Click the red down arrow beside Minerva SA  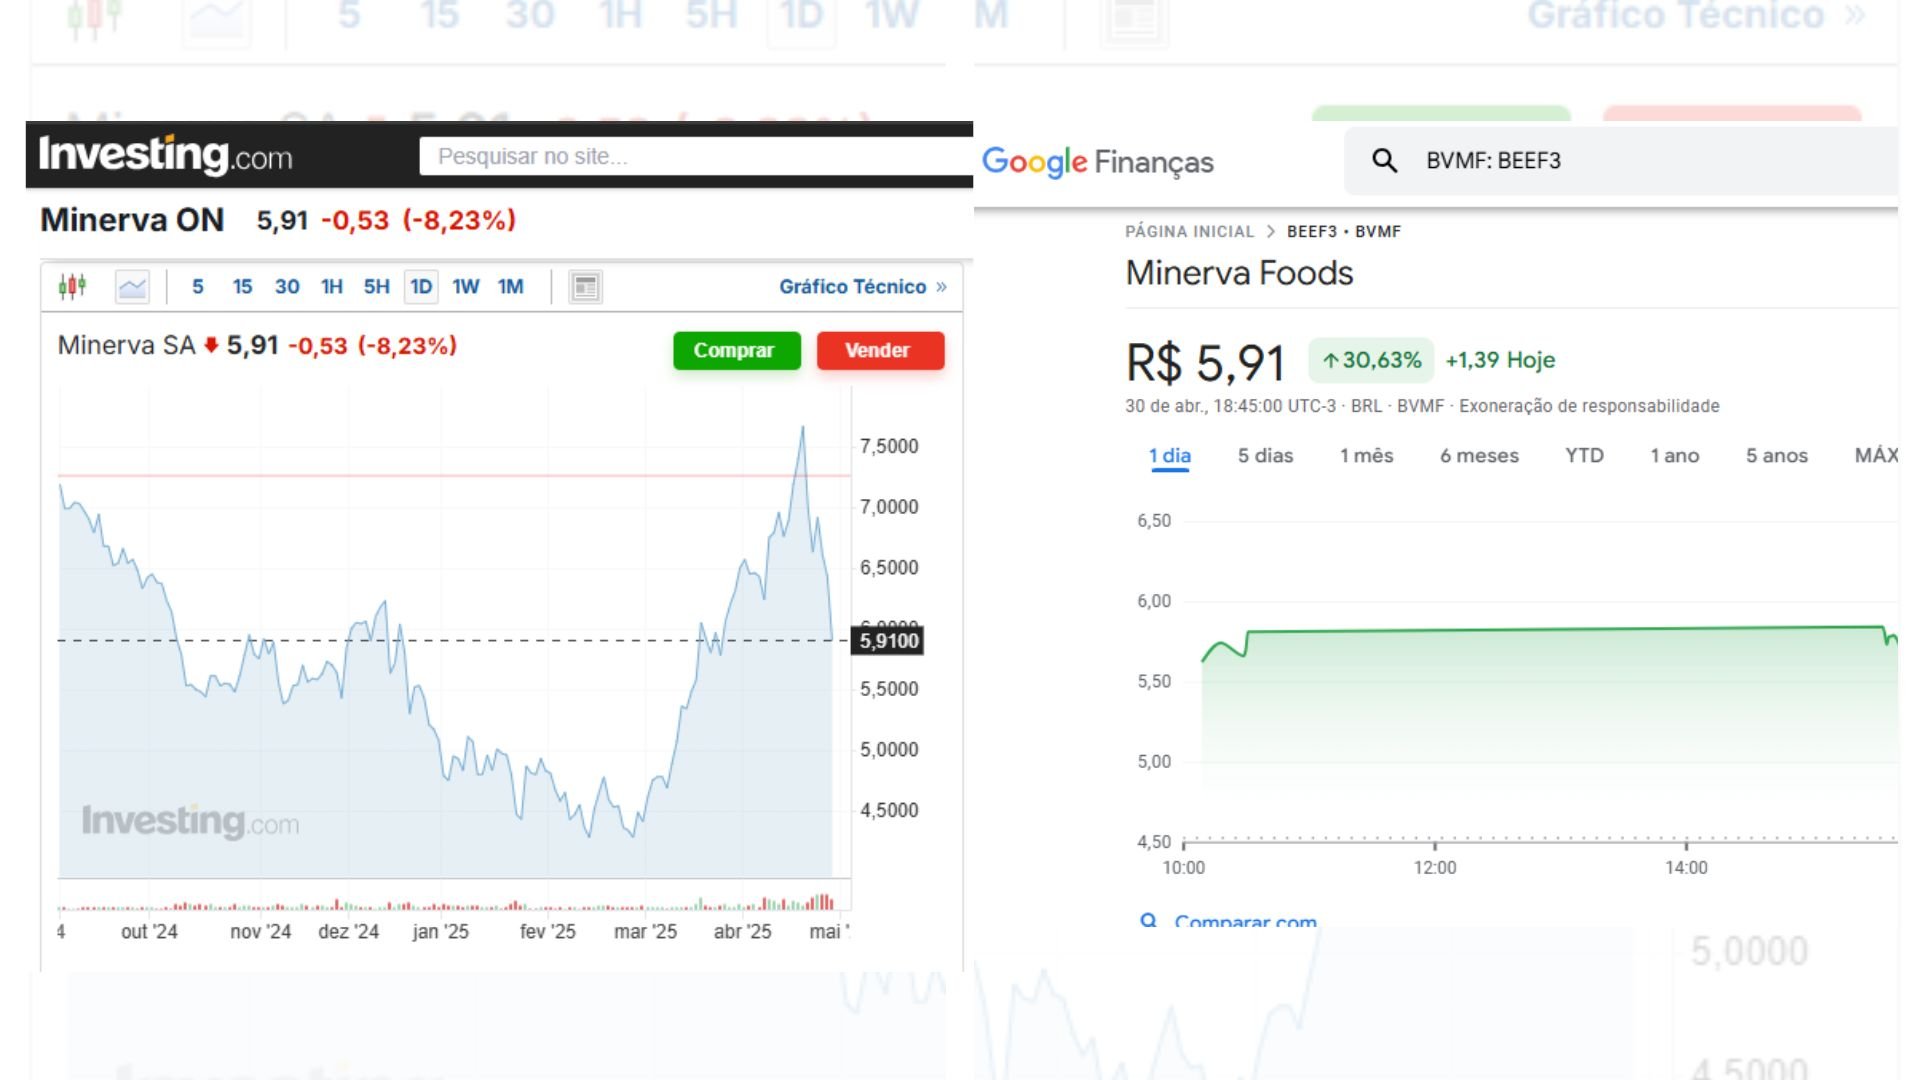(211, 345)
